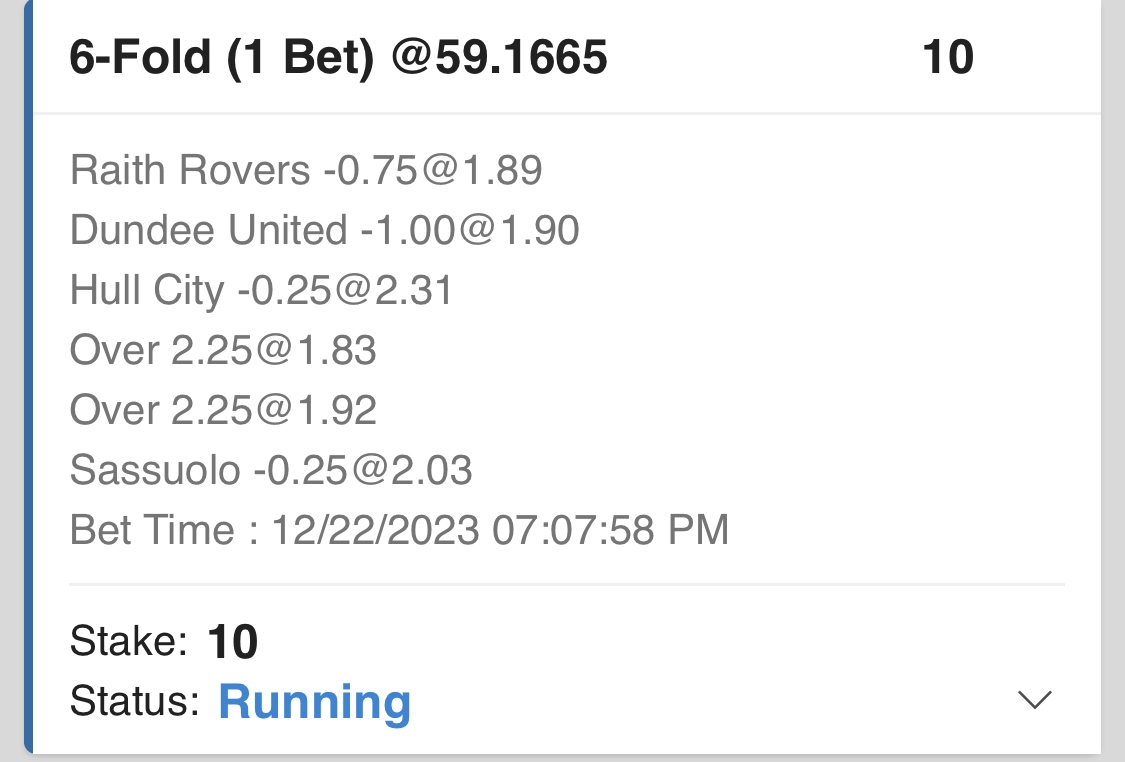Click the 6-Fold bet title
The height and width of the screenshot is (762, 1125).
point(139,58)
